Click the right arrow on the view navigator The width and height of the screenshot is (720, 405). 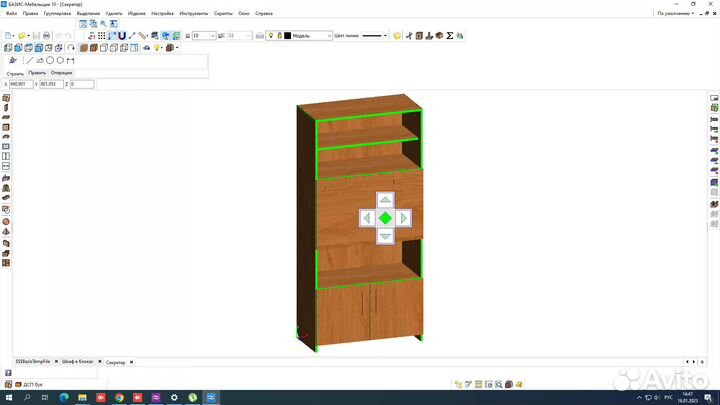click(403, 217)
